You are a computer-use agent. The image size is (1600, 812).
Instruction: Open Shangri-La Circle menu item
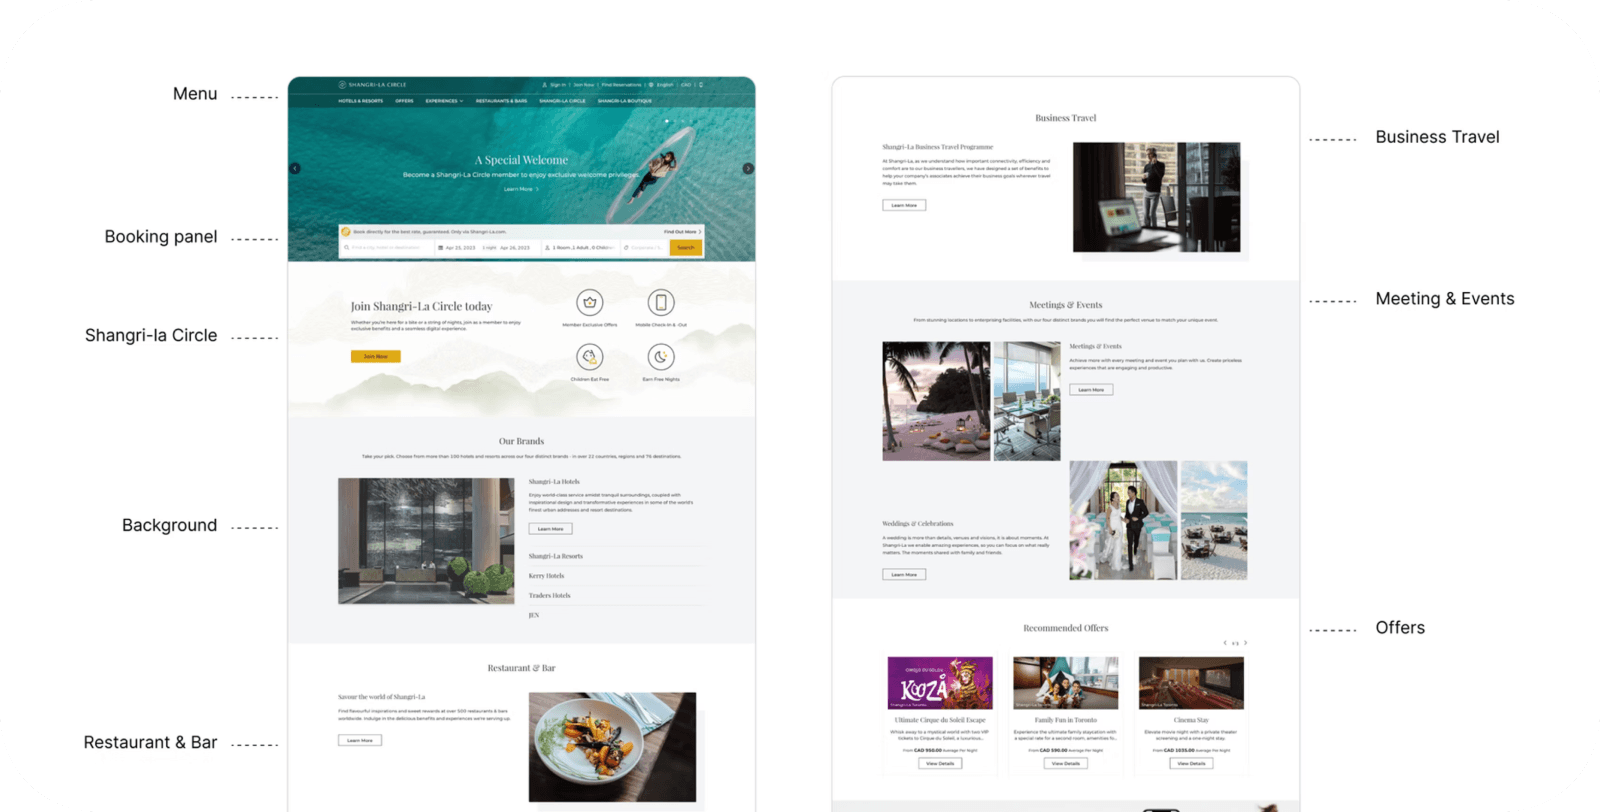pyautogui.click(x=562, y=101)
